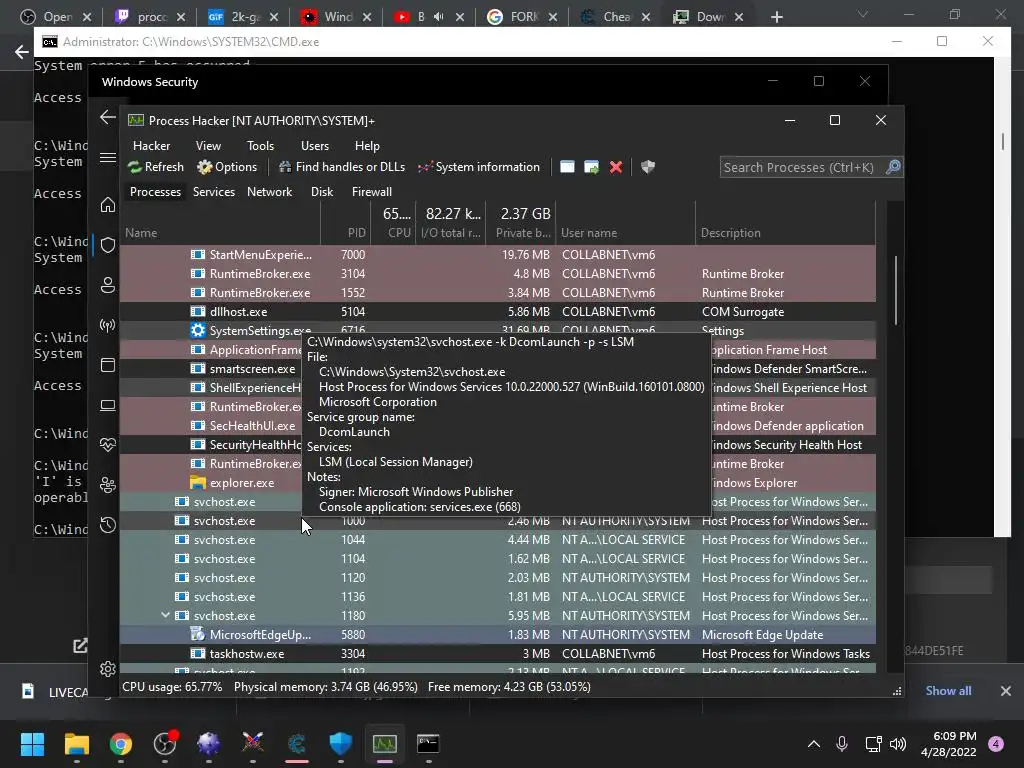Open File Explorer from taskbar
Viewport: 1024px width, 768px height.
[x=76, y=744]
